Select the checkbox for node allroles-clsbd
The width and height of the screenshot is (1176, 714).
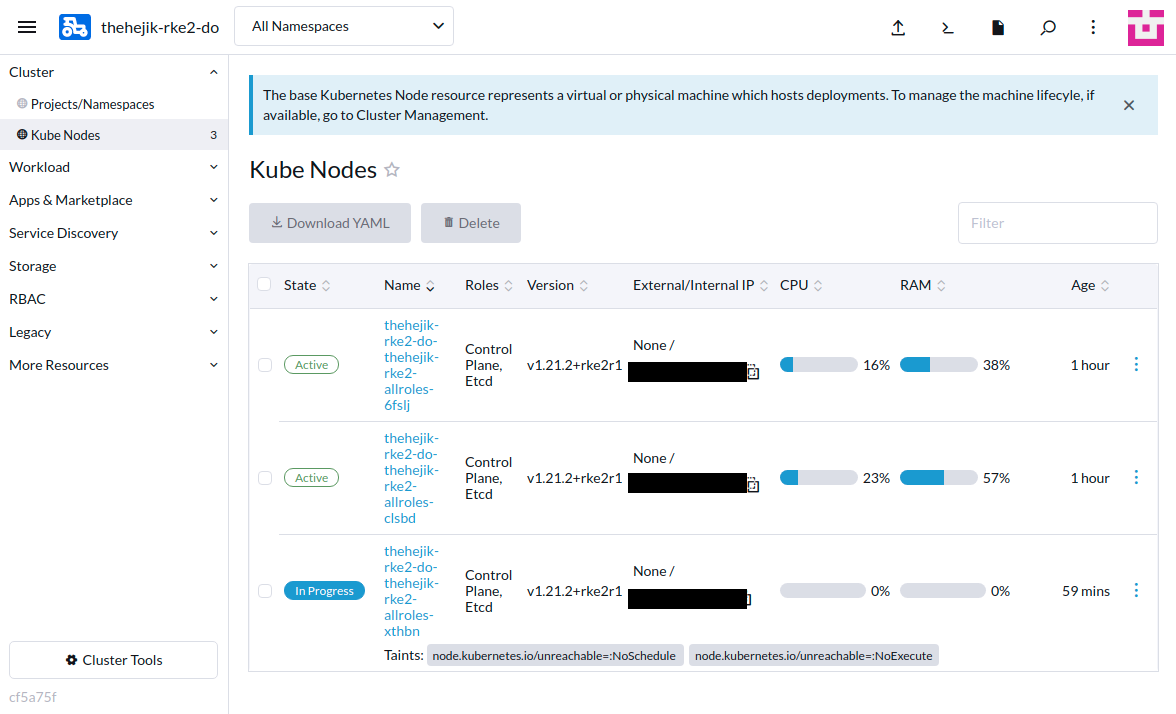click(264, 477)
